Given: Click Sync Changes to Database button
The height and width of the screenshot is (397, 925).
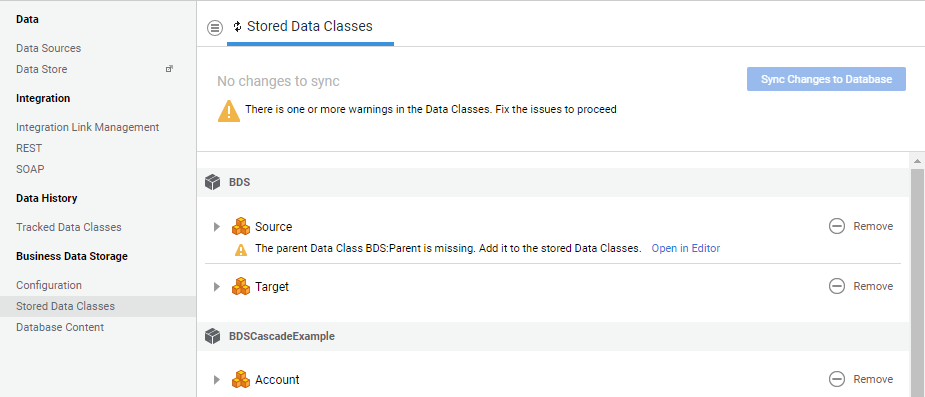Looking at the screenshot, I should tap(826, 79).
